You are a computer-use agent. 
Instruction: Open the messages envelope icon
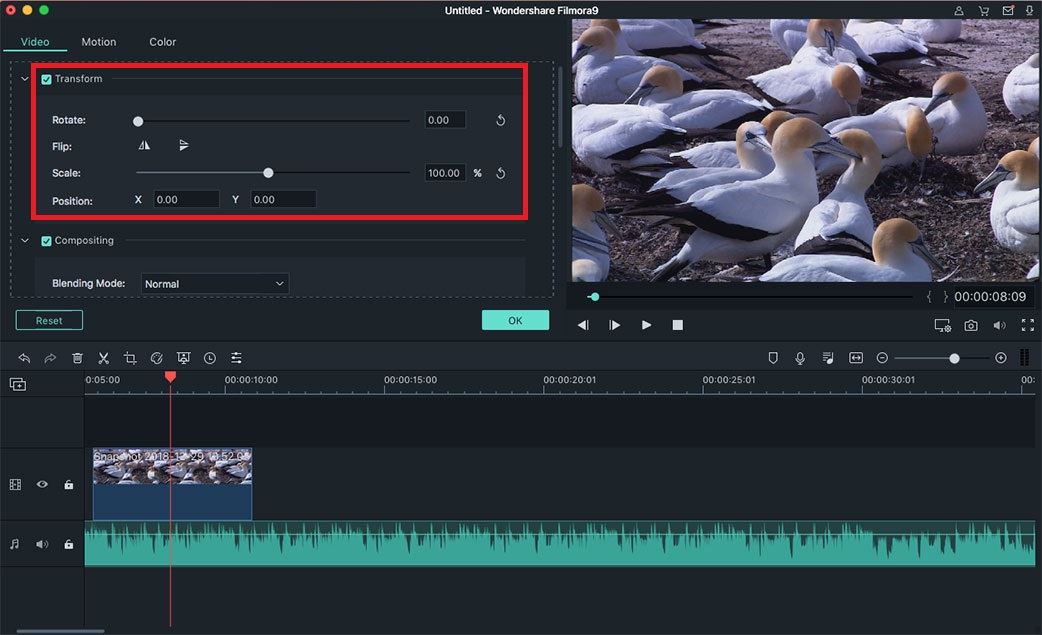tap(1008, 11)
